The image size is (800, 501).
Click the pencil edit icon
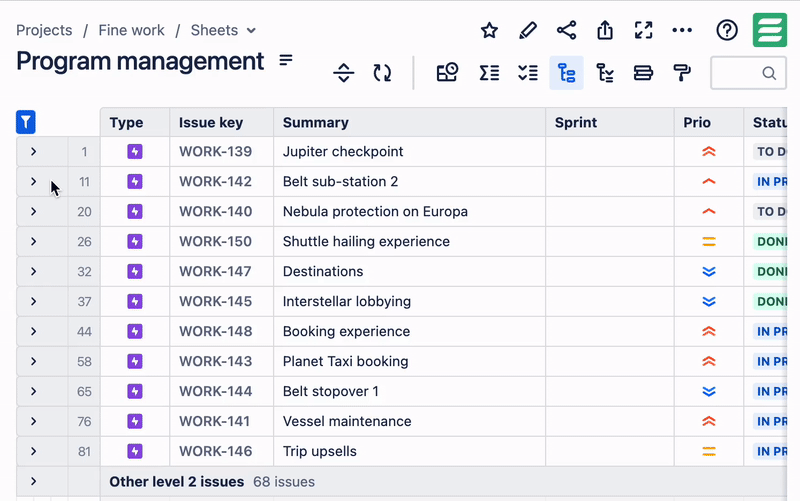[x=528, y=31]
